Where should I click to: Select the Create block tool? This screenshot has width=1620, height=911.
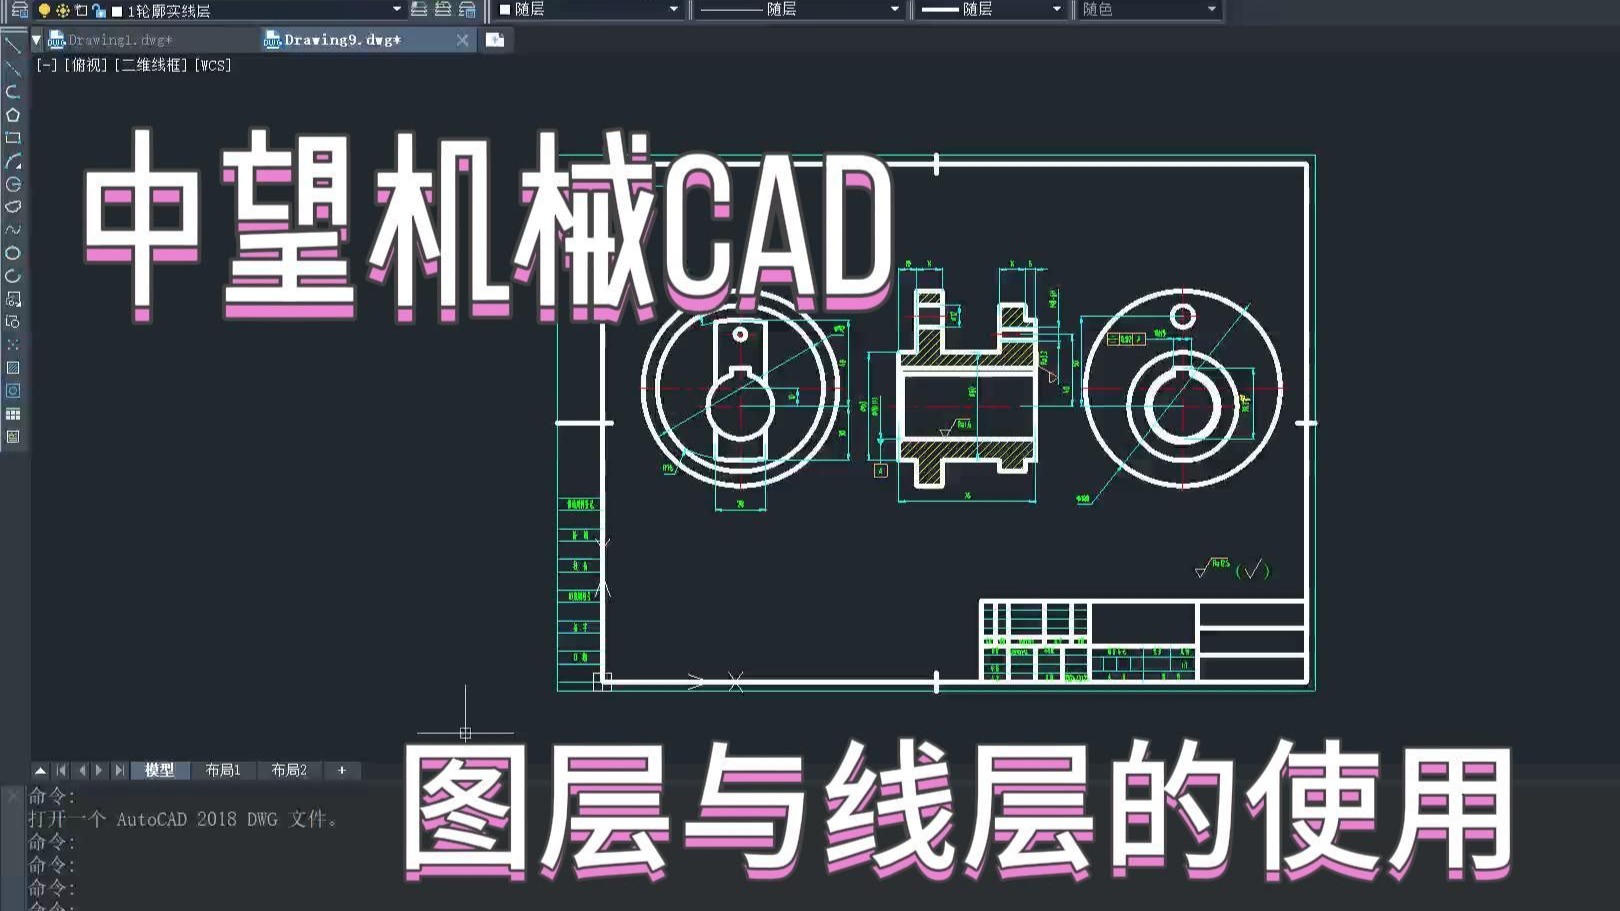click(13, 322)
